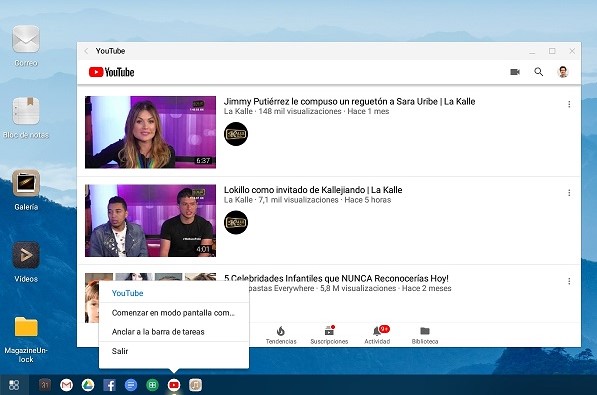This screenshot has width=597, height=395.
Task: Open the music app taskbar icon
Action: 195,385
